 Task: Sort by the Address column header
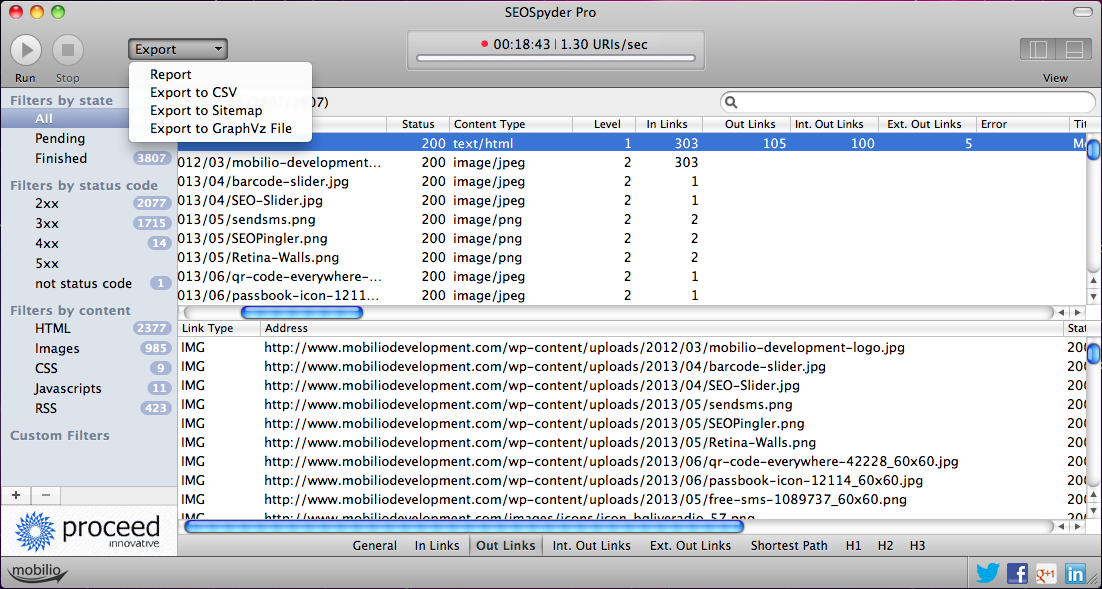(x=663, y=328)
